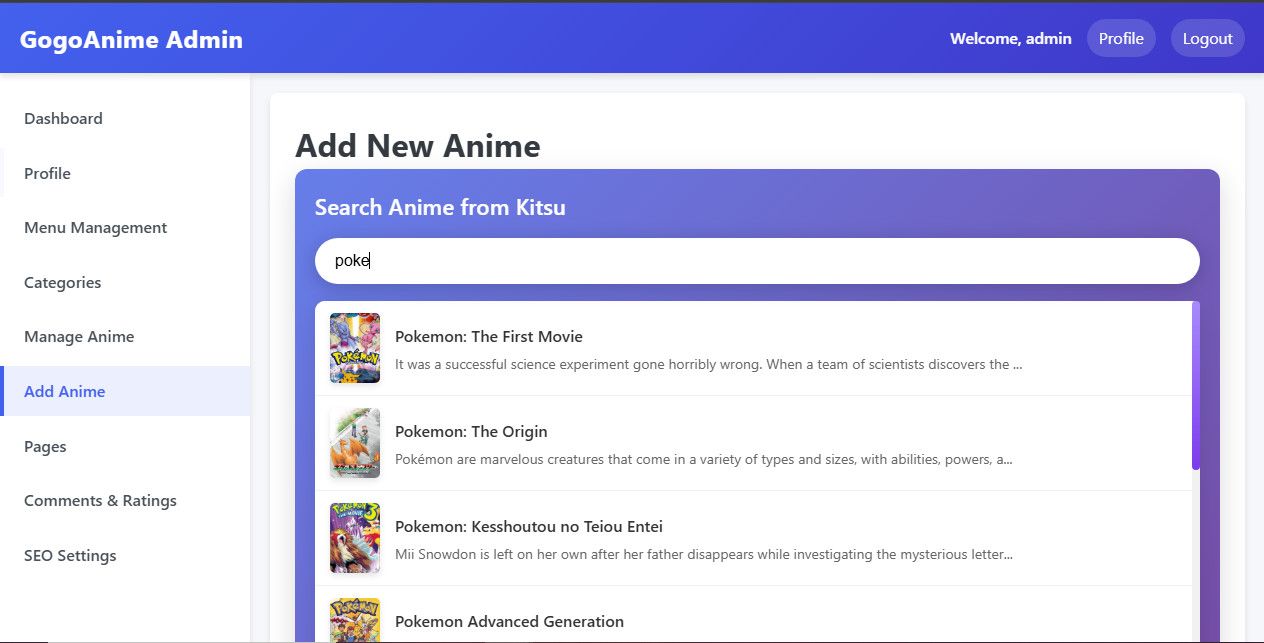Click the Pokemon: The First Movie poster thumbnail
This screenshot has height=643, width=1264.
click(355, 348)
